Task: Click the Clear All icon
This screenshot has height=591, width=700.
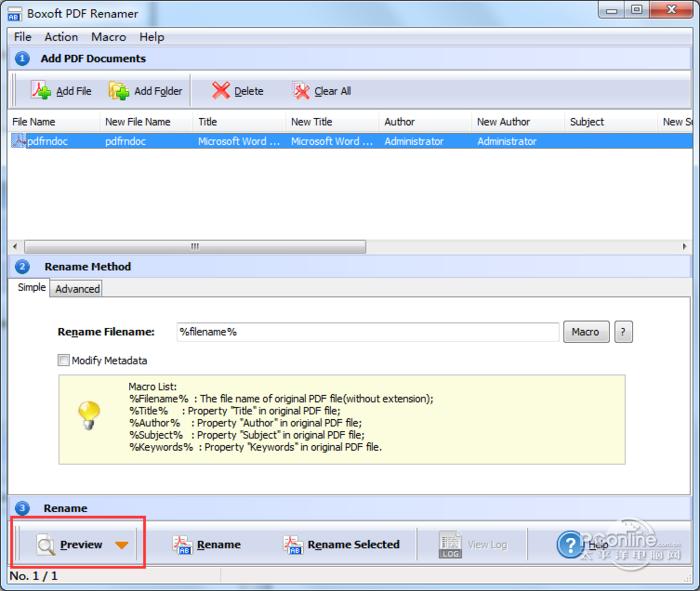Action: 301,91
